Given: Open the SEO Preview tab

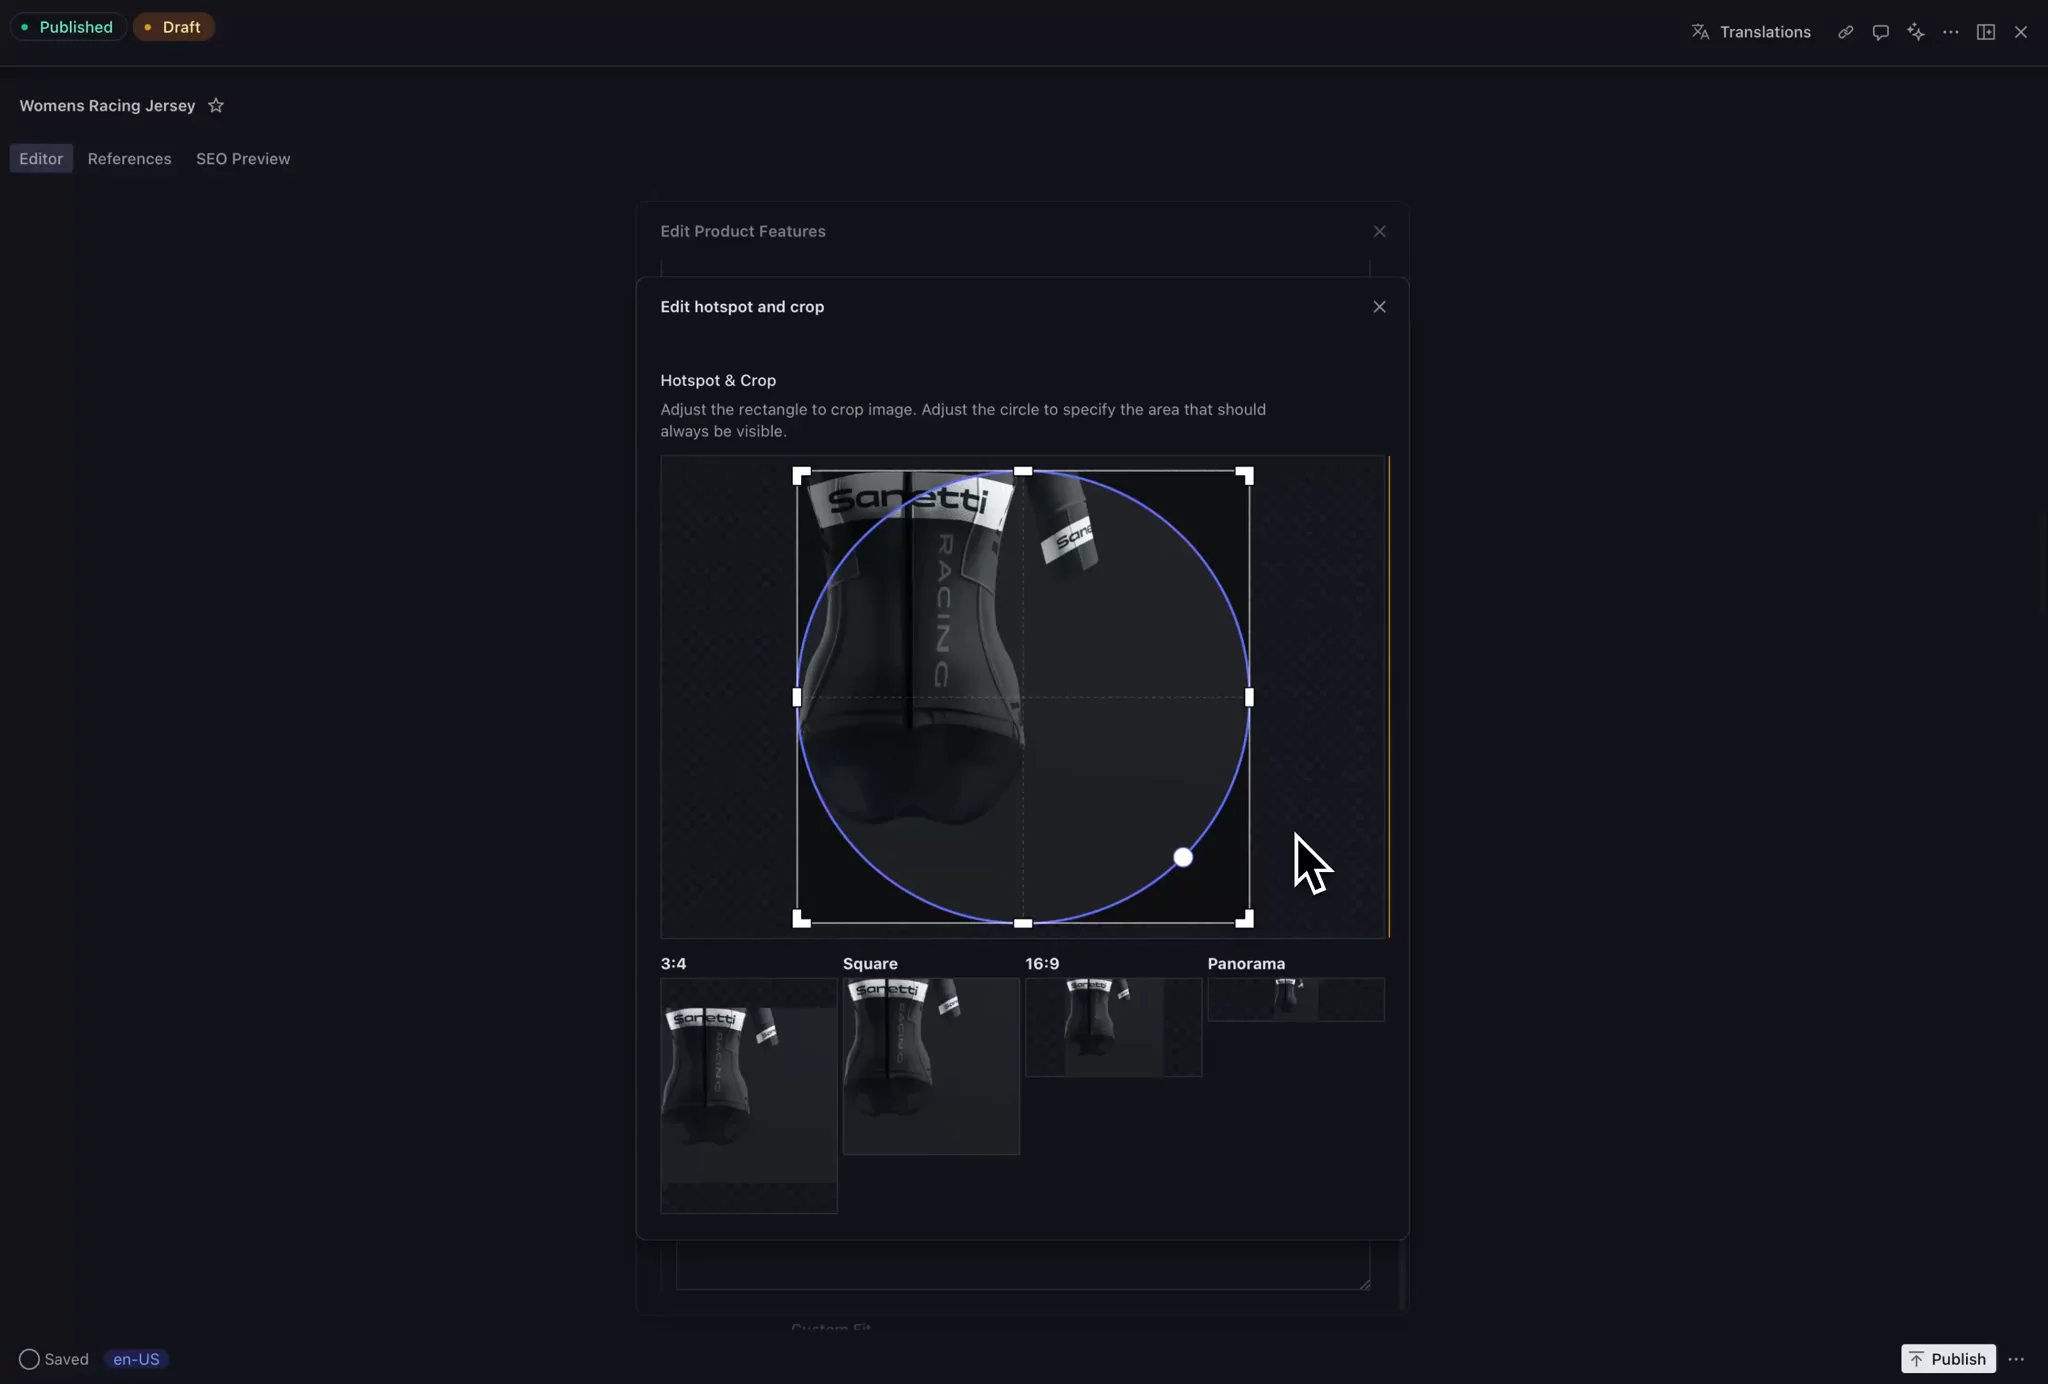Looking at the screenshot, I should (243, 159).
